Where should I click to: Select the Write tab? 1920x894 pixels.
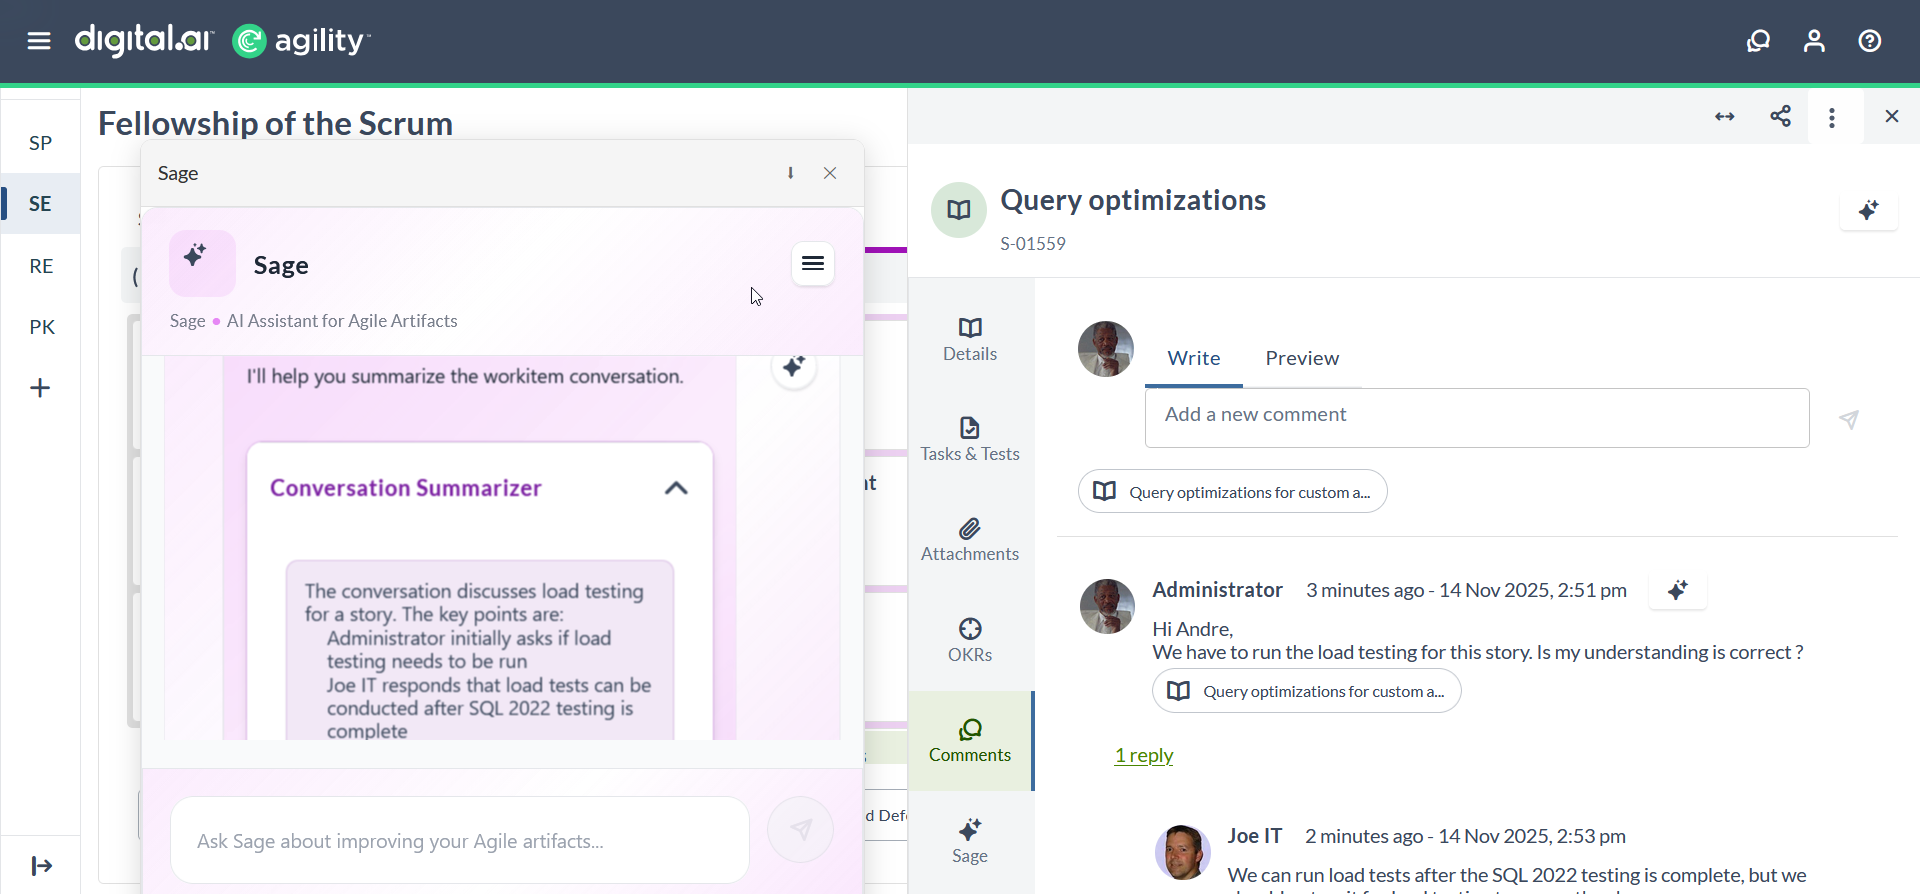pos(1193,358)
